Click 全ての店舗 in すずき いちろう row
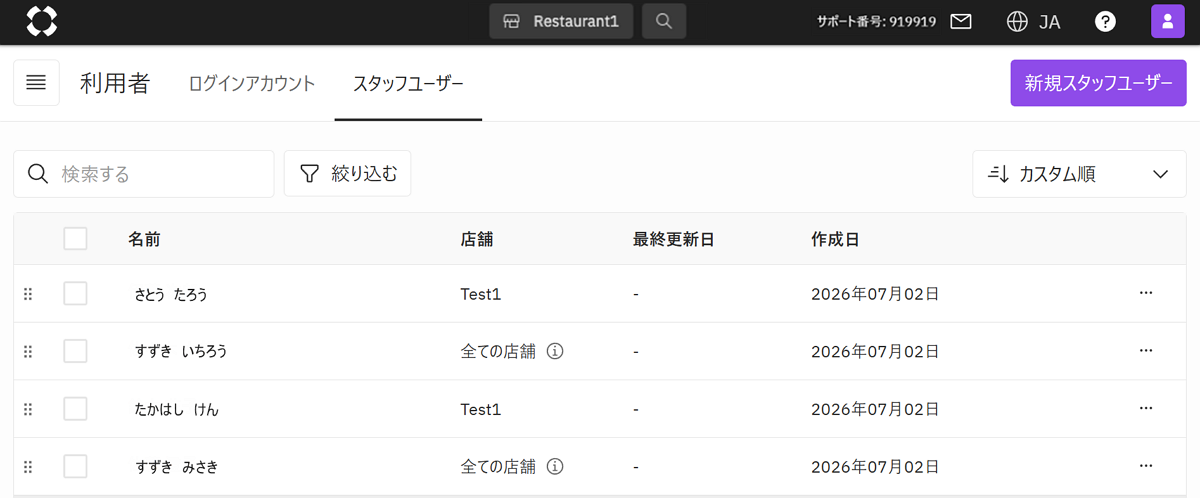 pyautogui.click(x=498, y=351)
